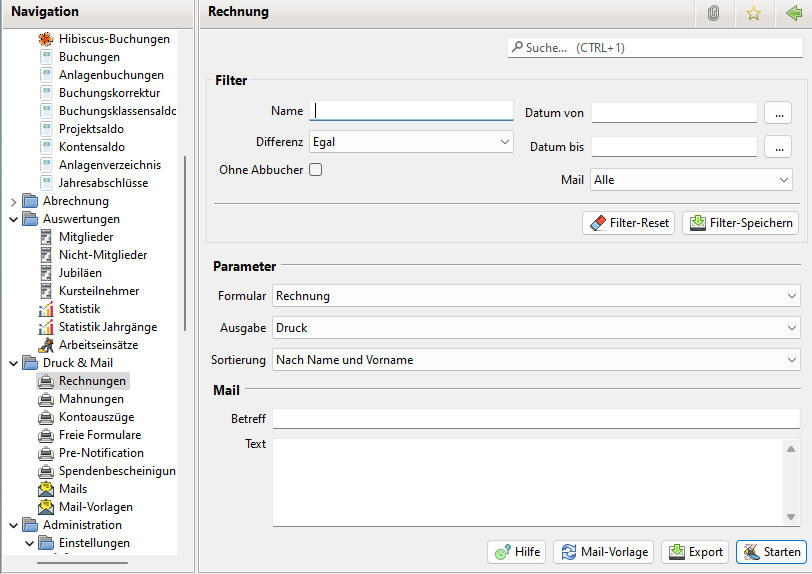Click the Arbeitseinsätze icon in tree
The image size is (812, 574).
click(x=46, y=345)
